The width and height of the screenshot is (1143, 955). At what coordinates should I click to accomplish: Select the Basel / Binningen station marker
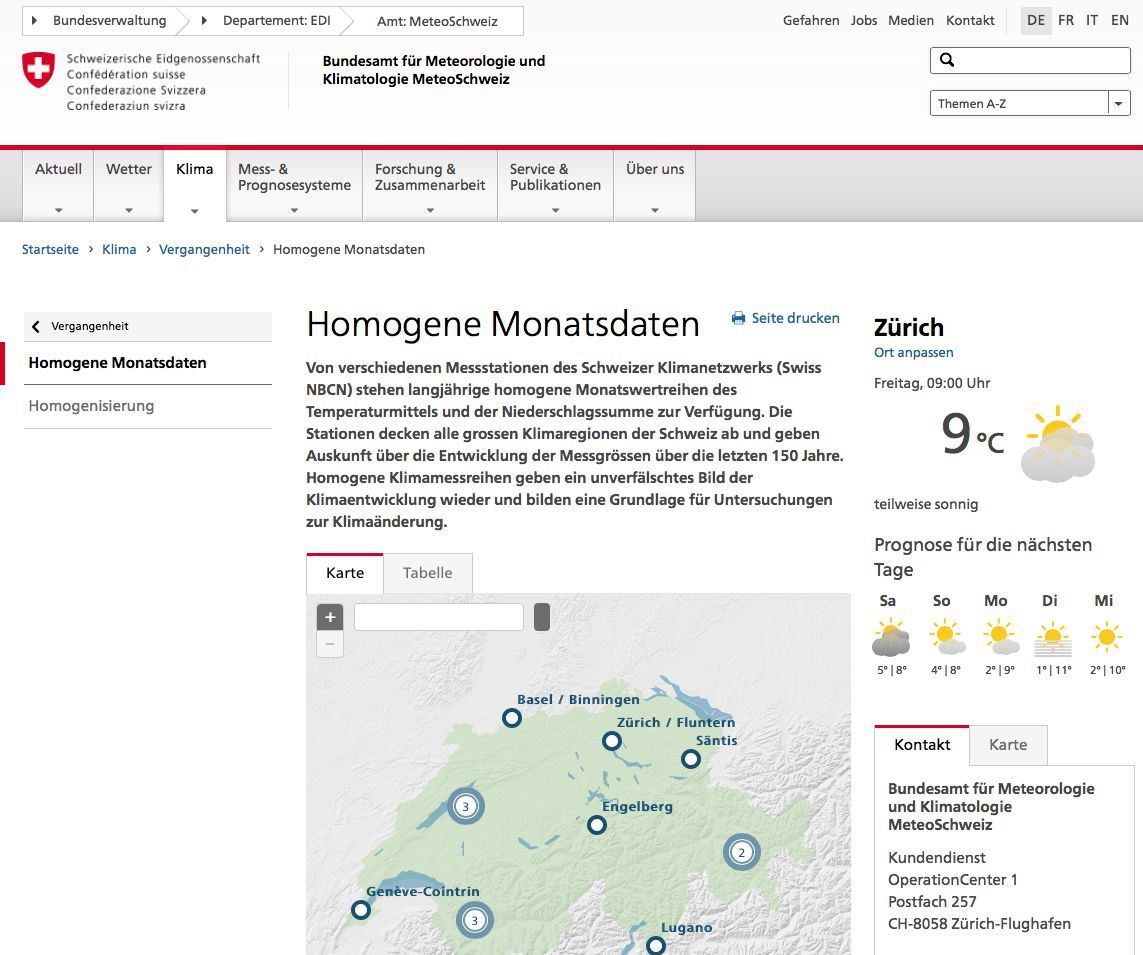click(x=511, y=718)
